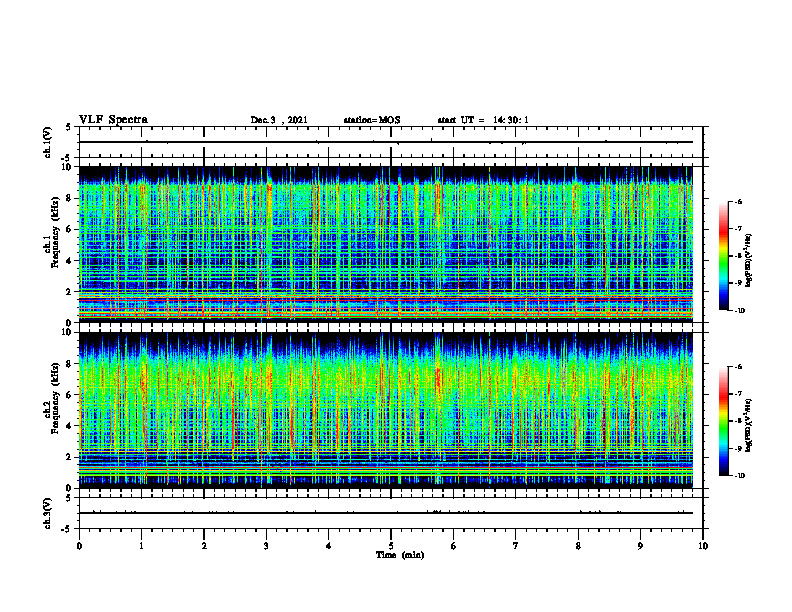Click the "5" tick on the time axis
The height and width of the screenshot is (612, 792).
coord(391,546)
